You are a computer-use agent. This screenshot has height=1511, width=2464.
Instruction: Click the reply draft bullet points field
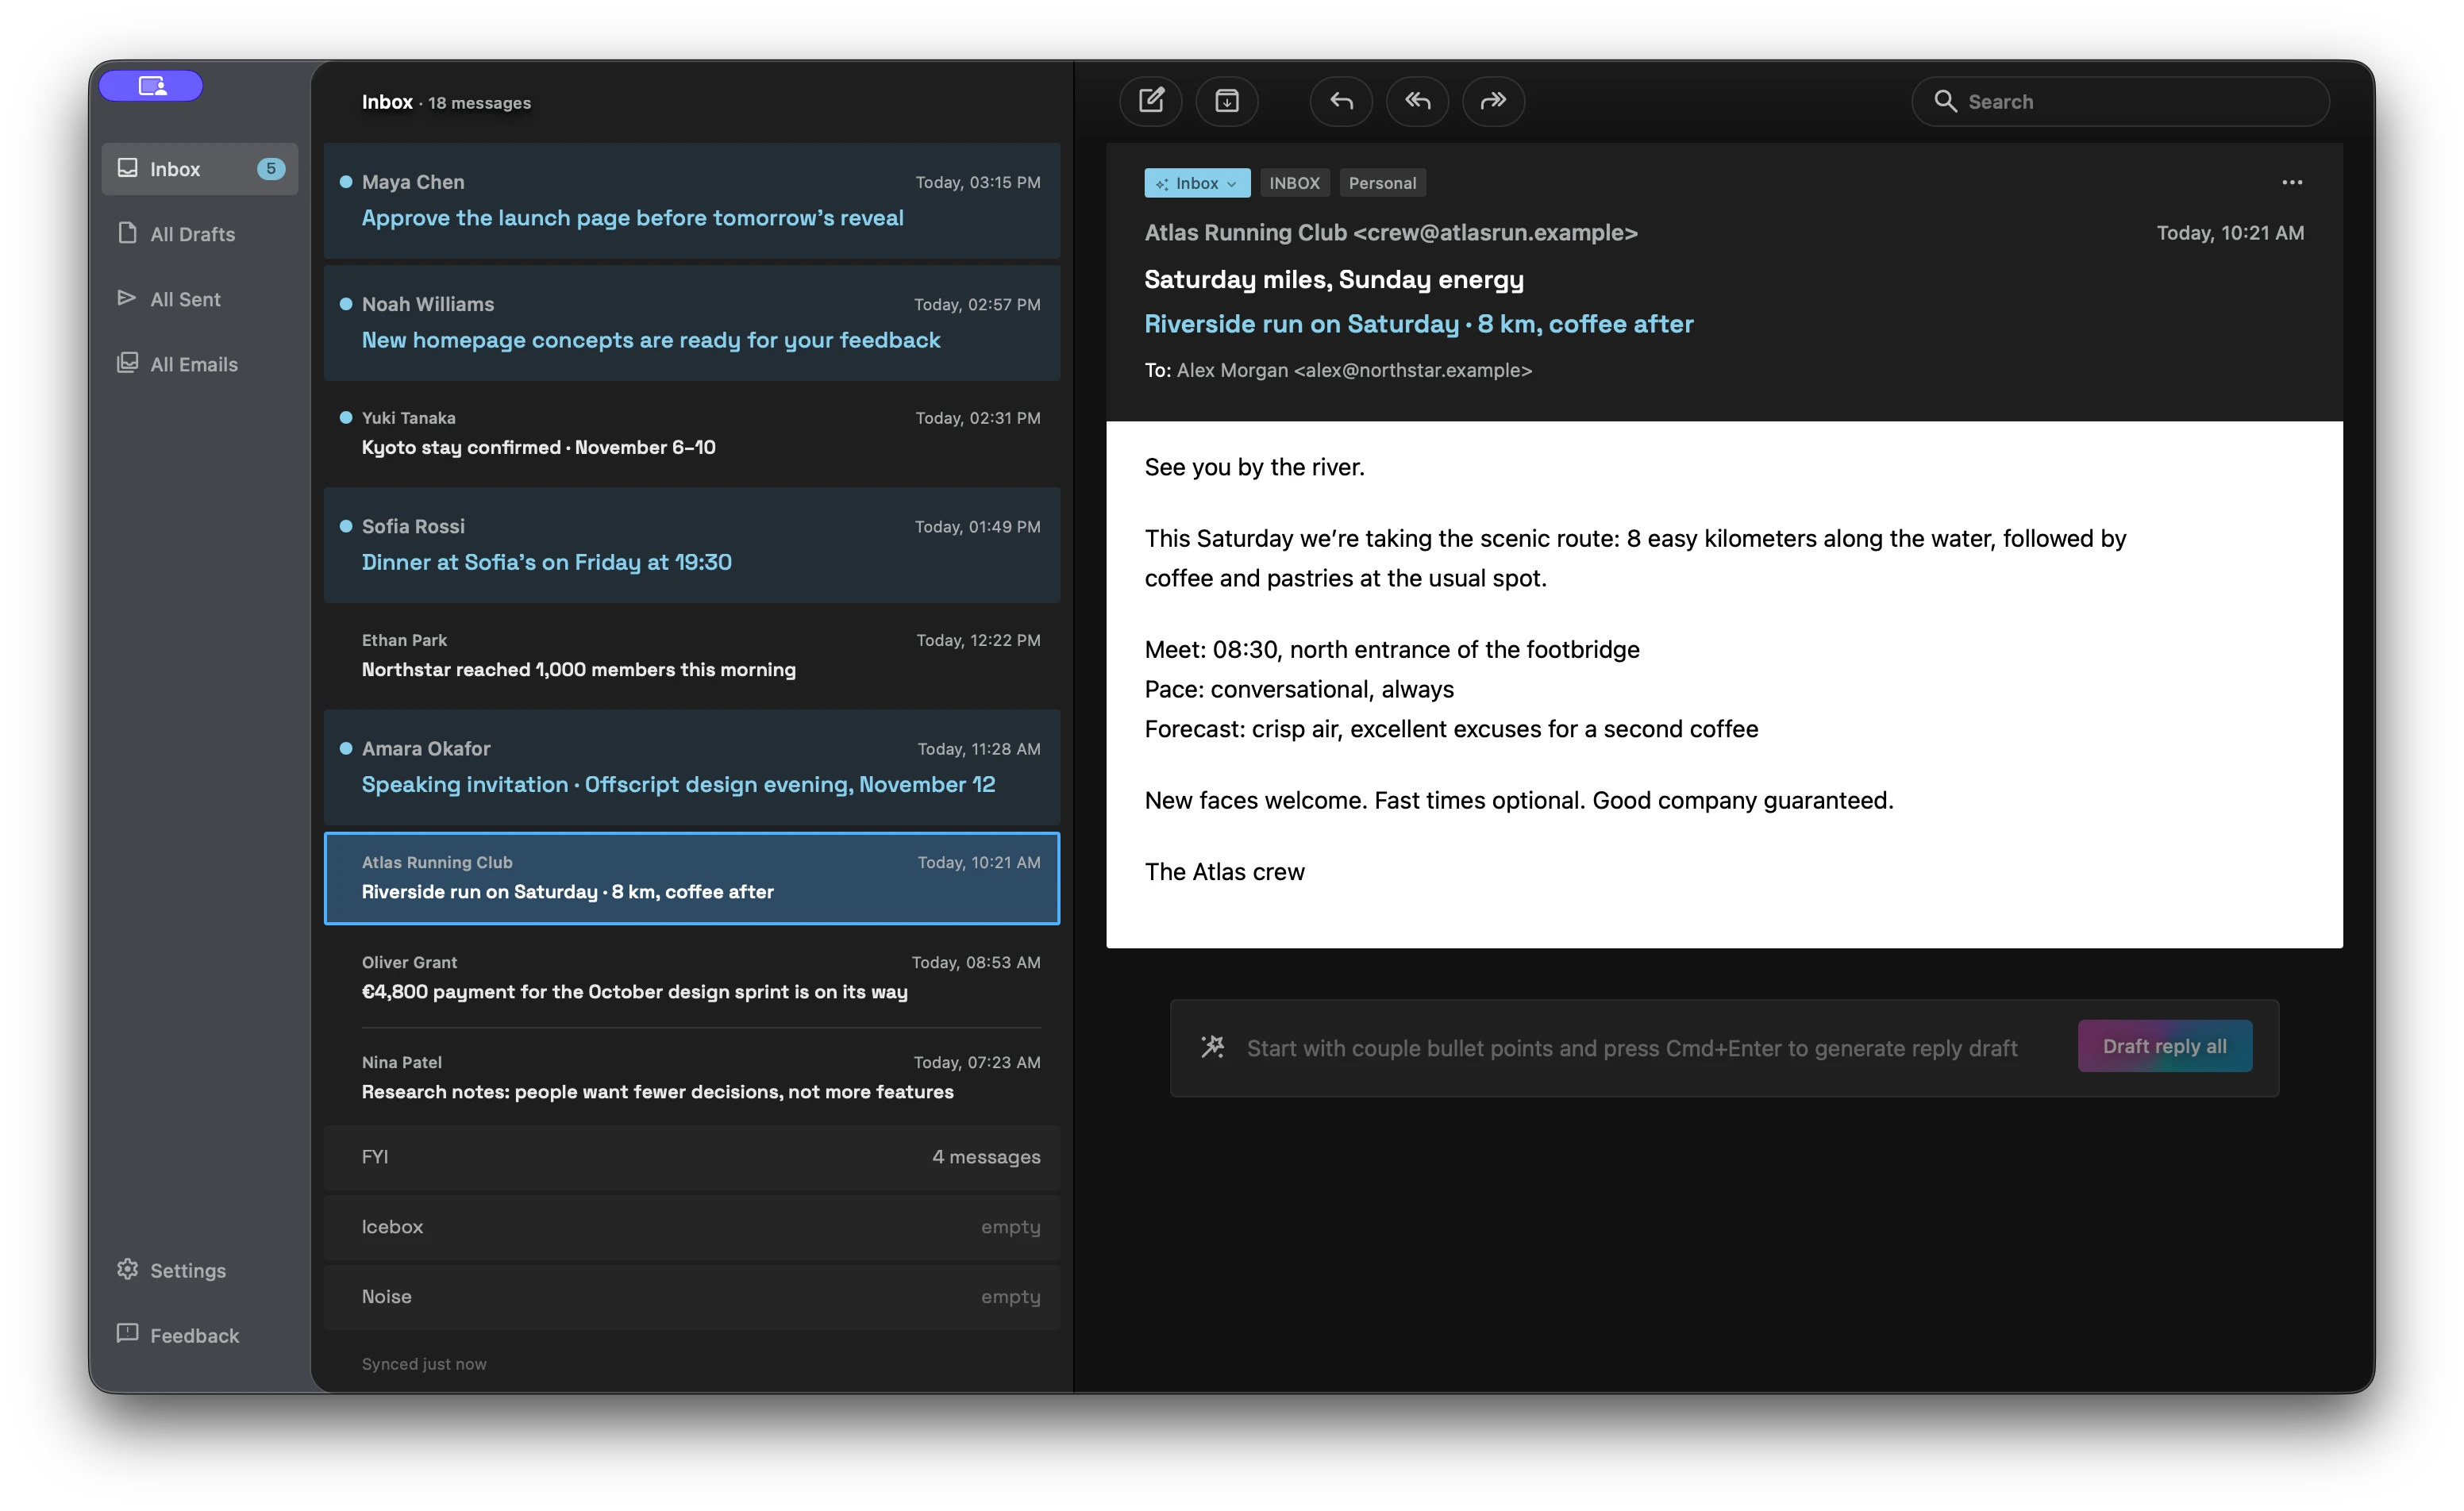[1632, 1048]
